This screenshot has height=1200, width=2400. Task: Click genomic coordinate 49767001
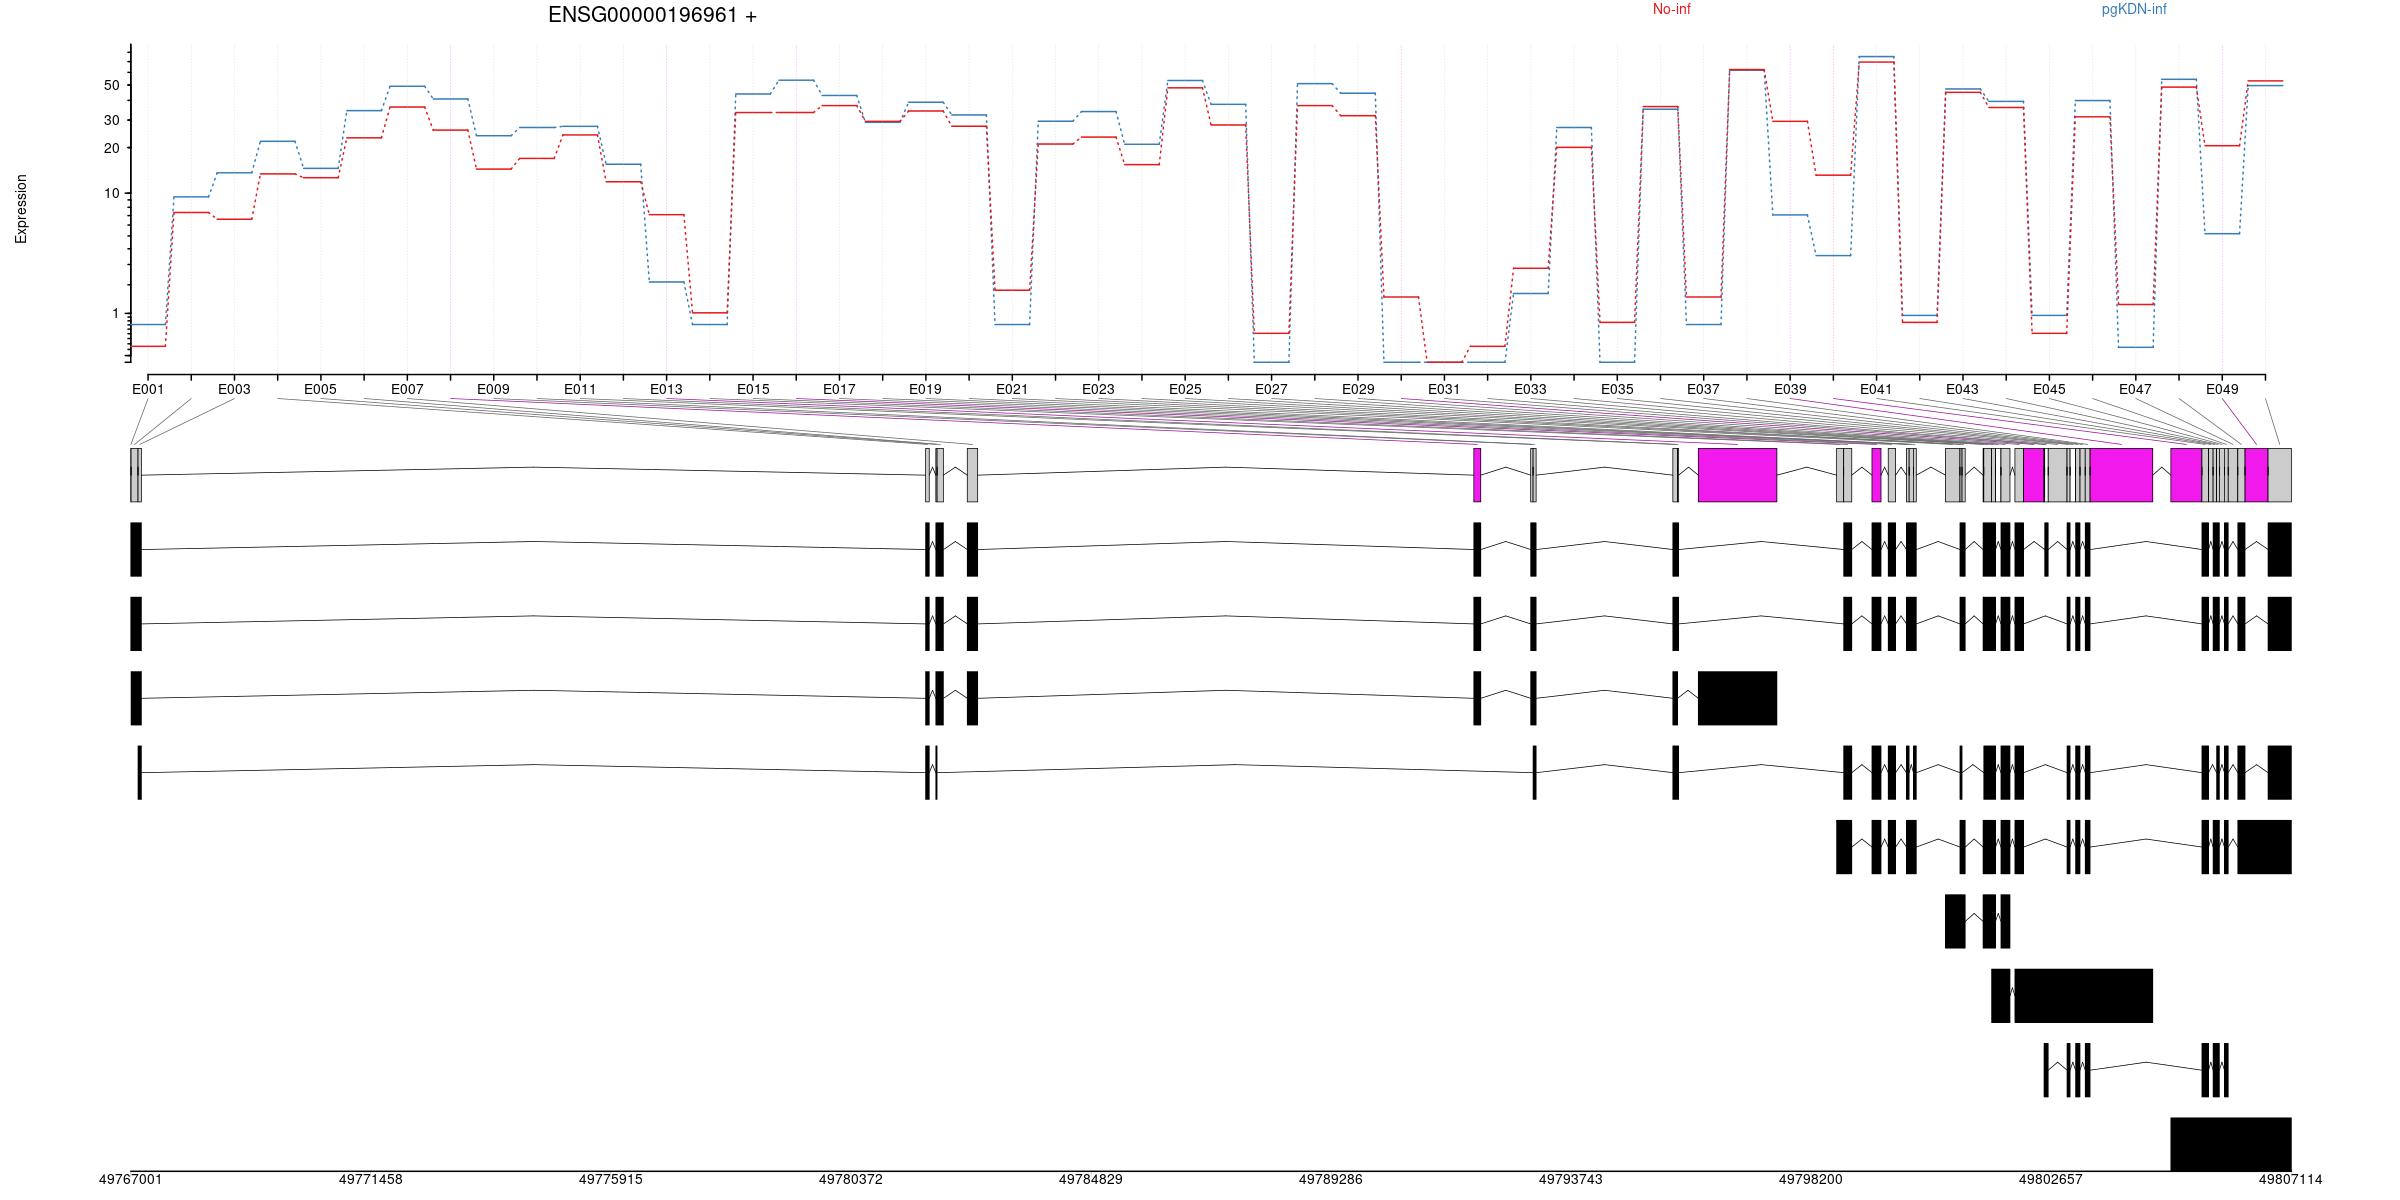click(130, 1179)
